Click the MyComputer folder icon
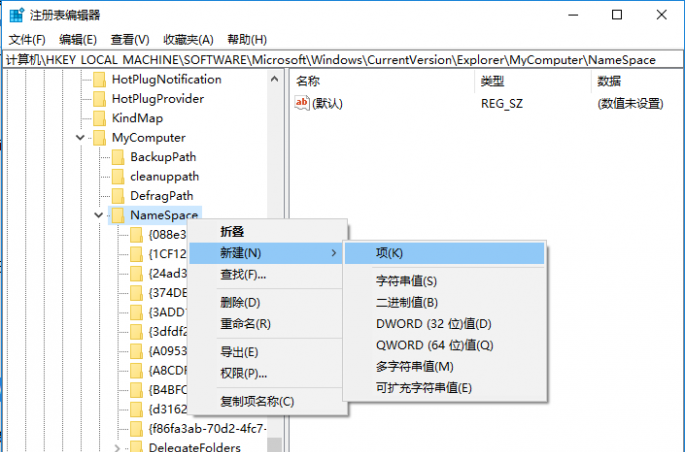This screenshot has height=452, width=685. click(99, 138)
